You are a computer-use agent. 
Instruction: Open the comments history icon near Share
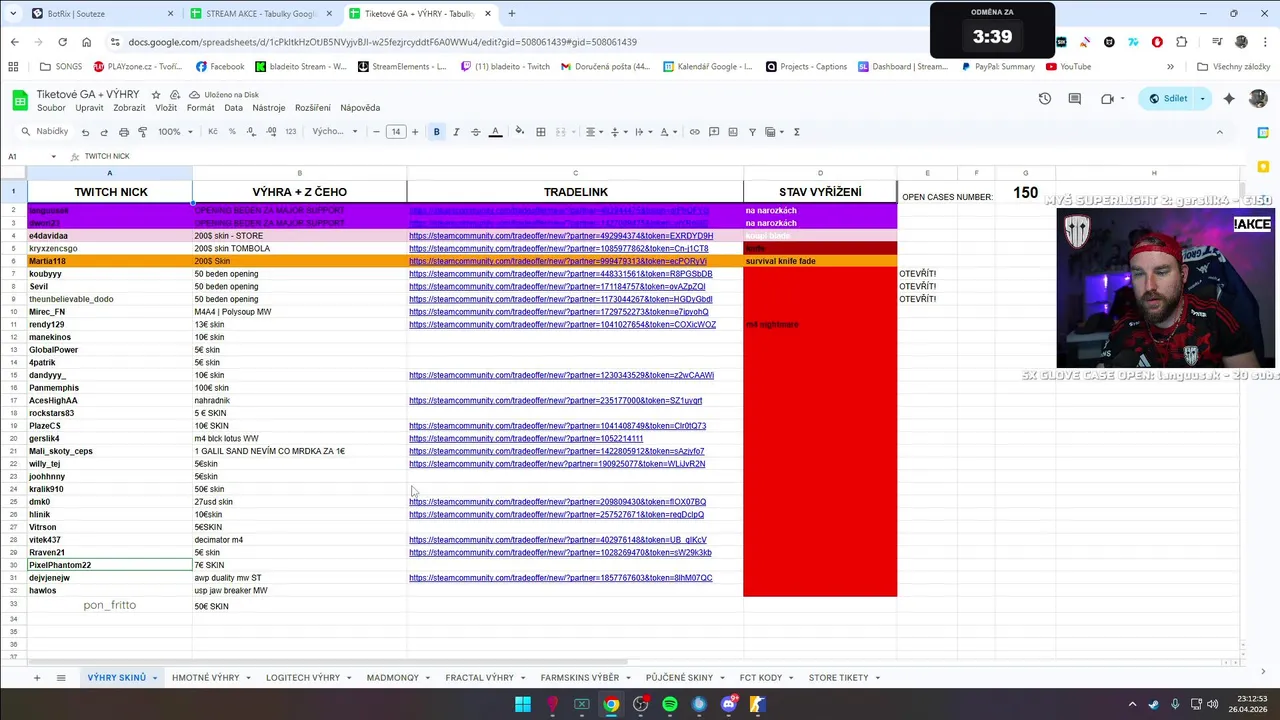(1075, 99)
